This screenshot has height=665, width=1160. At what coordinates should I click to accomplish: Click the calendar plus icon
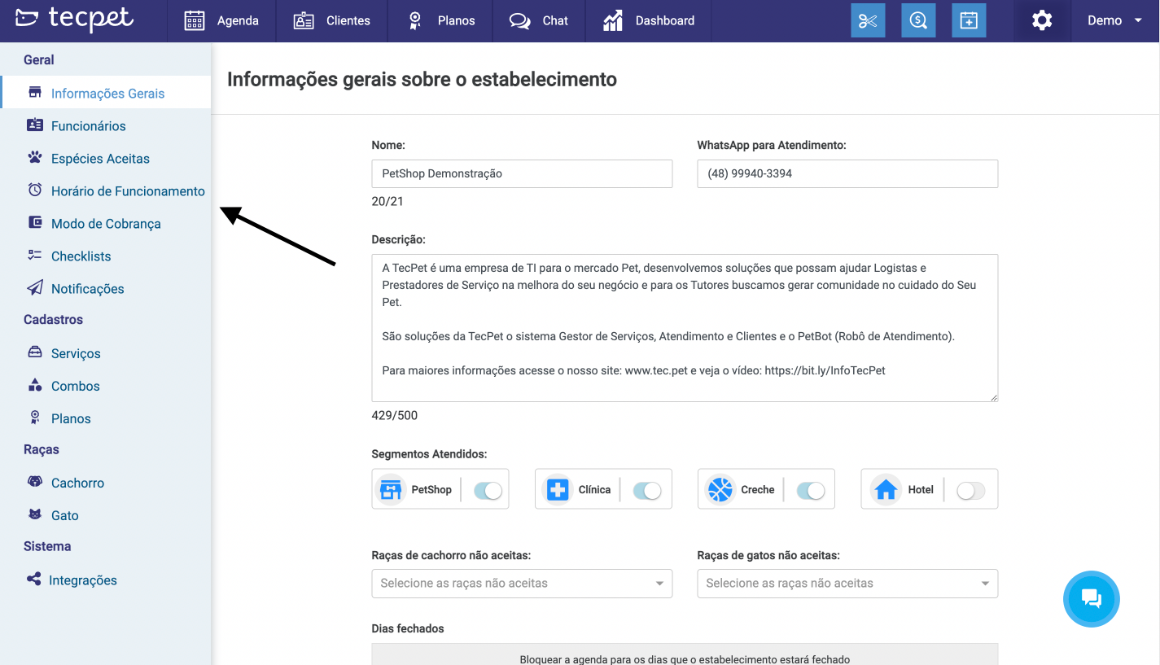[x=968, y=21]
